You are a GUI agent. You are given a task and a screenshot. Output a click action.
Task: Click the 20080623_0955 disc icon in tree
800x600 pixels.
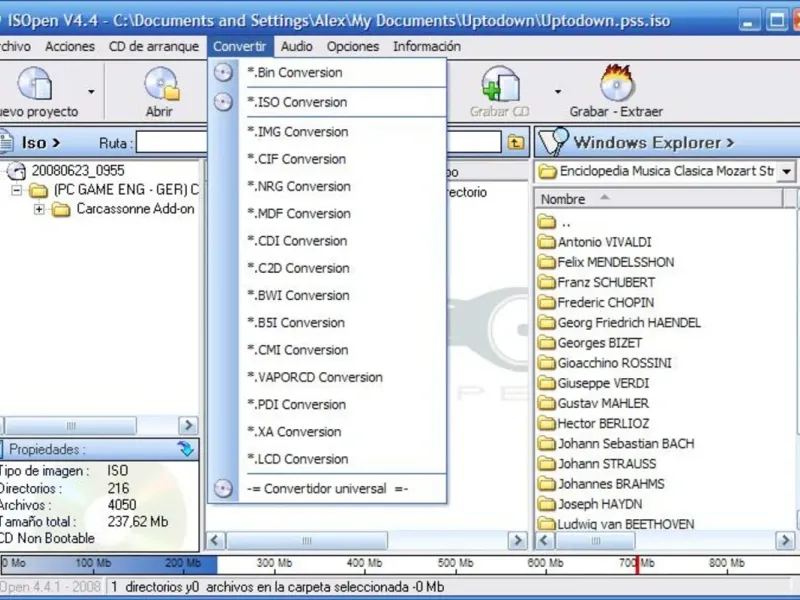[16, 170]
